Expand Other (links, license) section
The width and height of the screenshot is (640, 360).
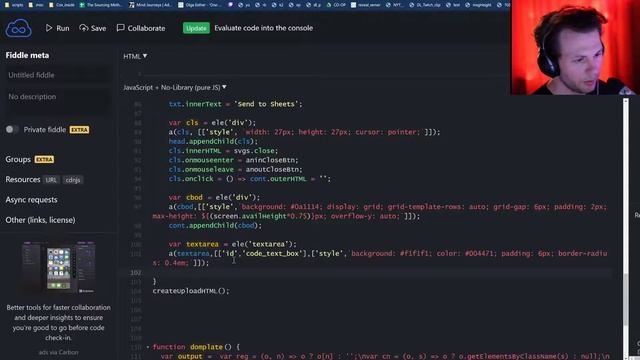point(40,220)
